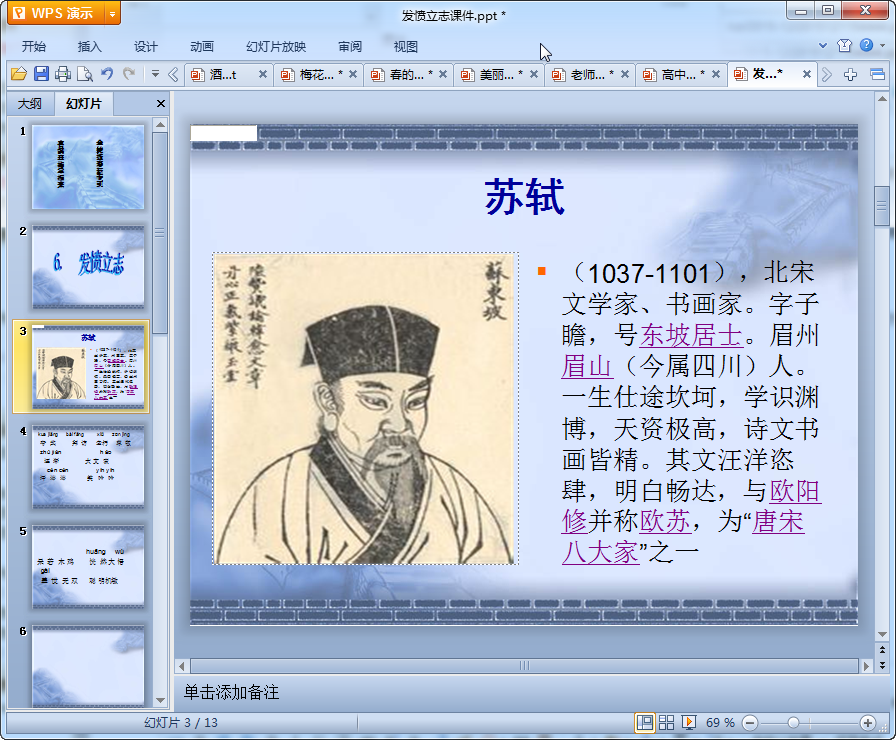Click the 东坡居士 hyperlink
The image size is (896, 740).
click(x=691, y=335)
